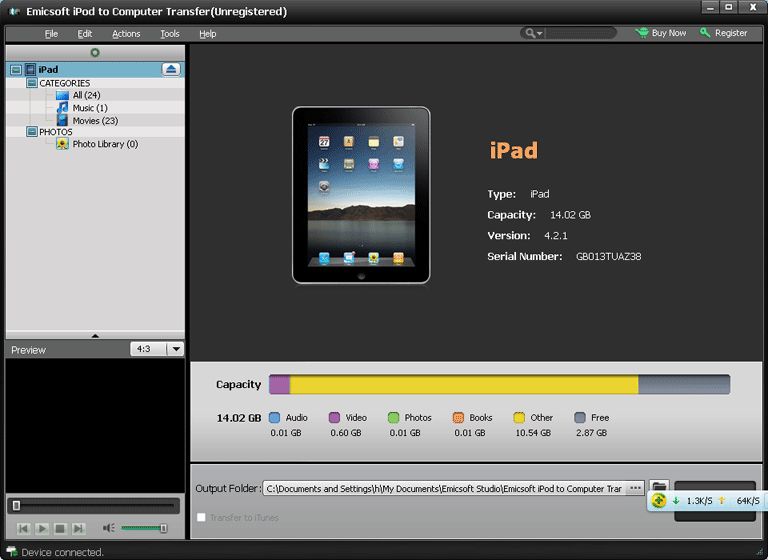Click the iPad device image

click(x=361, y=195)
